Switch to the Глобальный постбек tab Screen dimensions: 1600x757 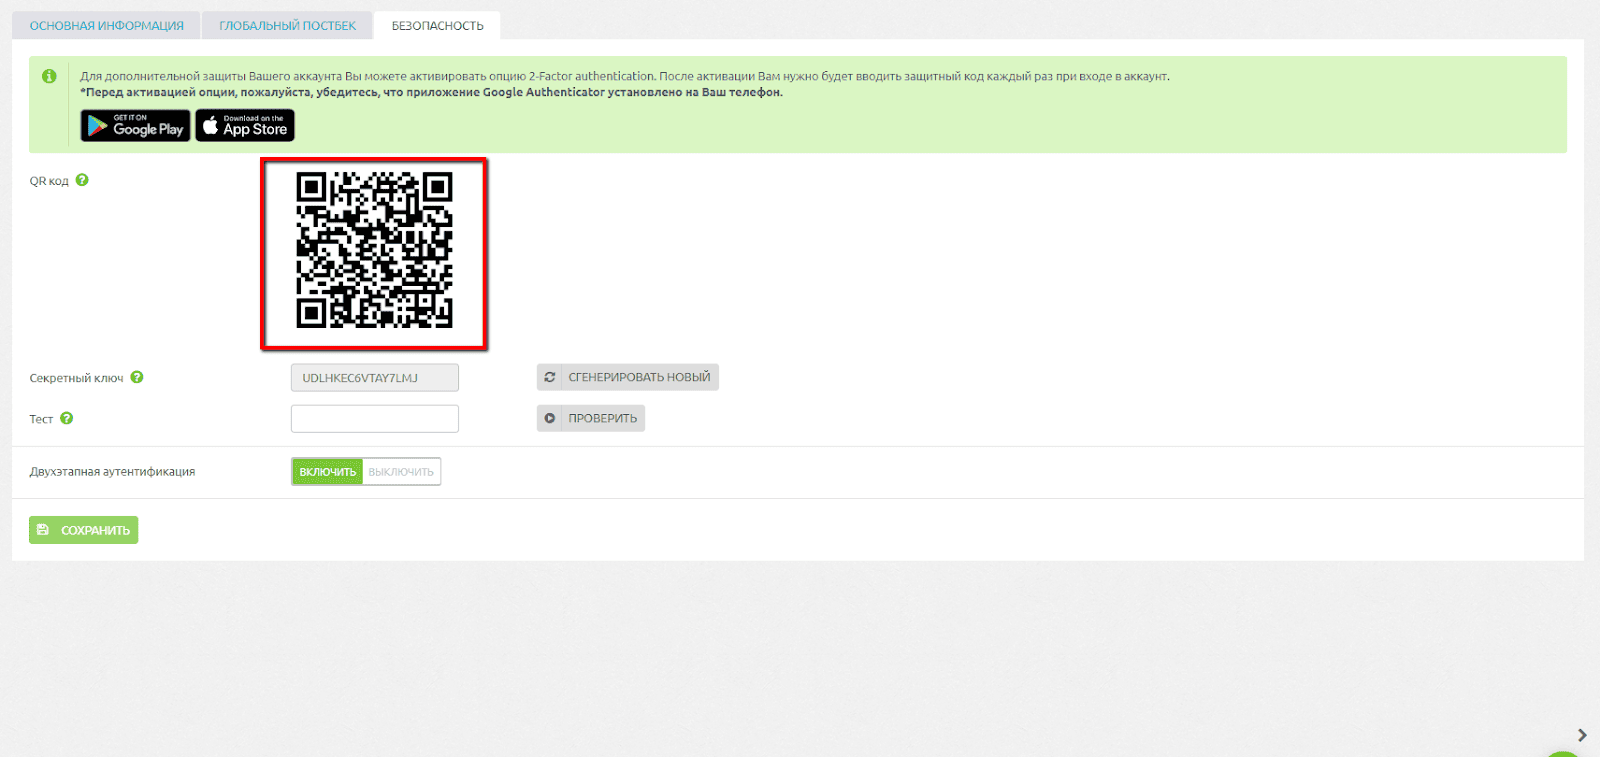tap(287, 26)
